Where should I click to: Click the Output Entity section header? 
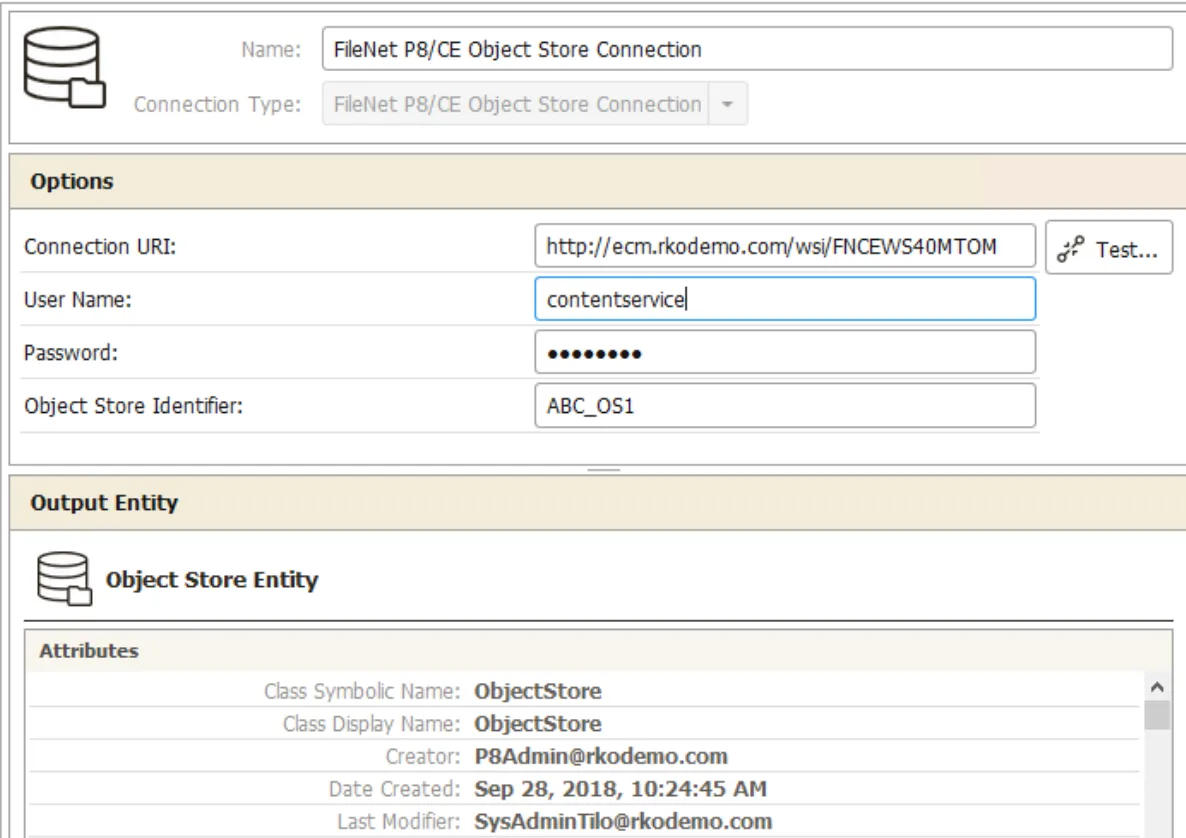coord(598,503)
